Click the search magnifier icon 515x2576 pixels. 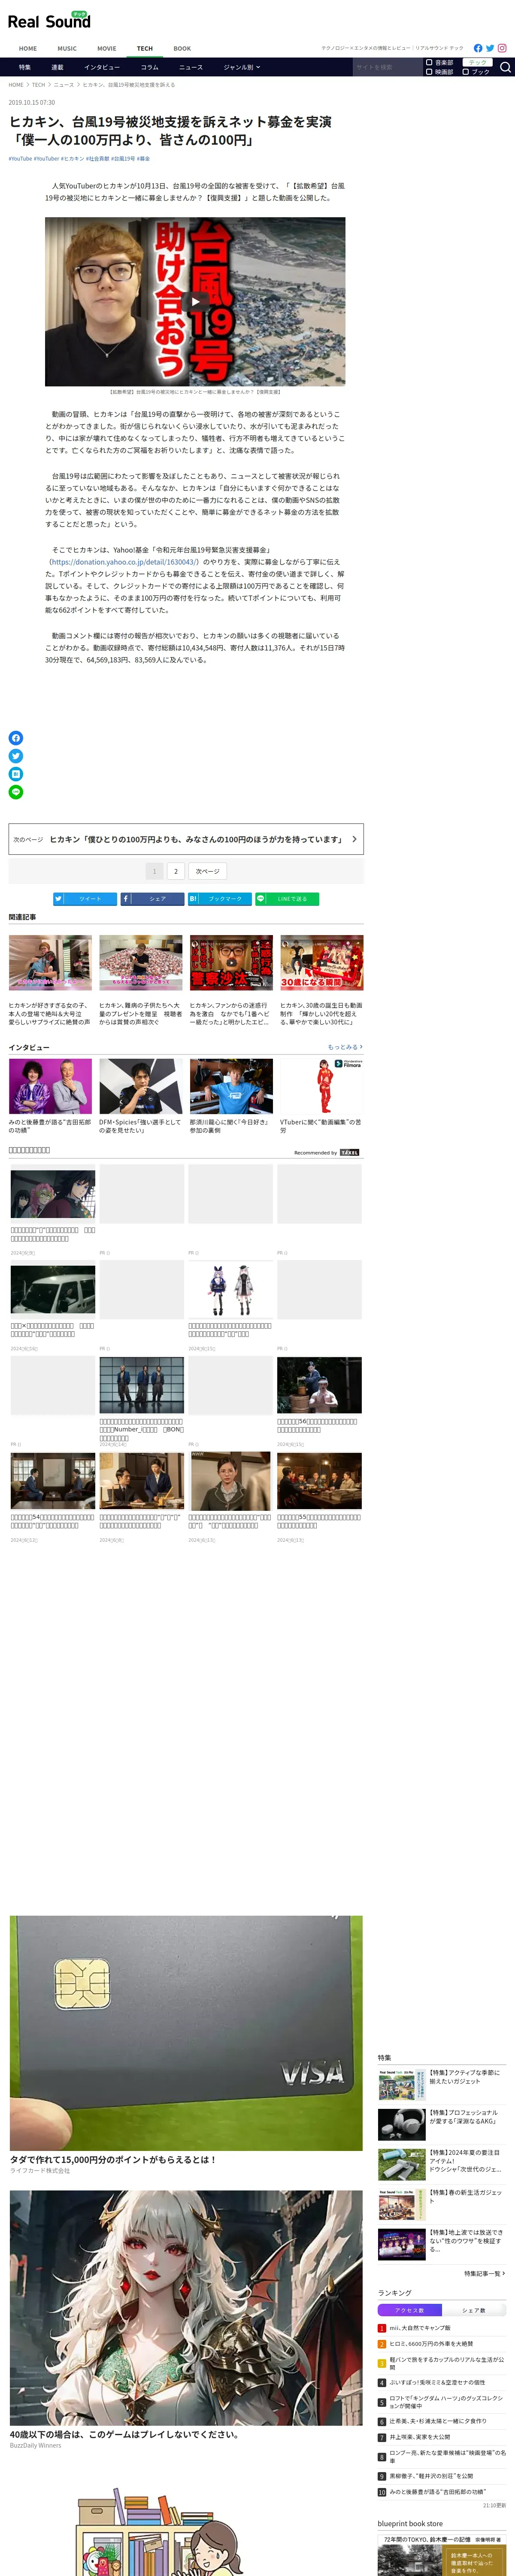[505, 67]
